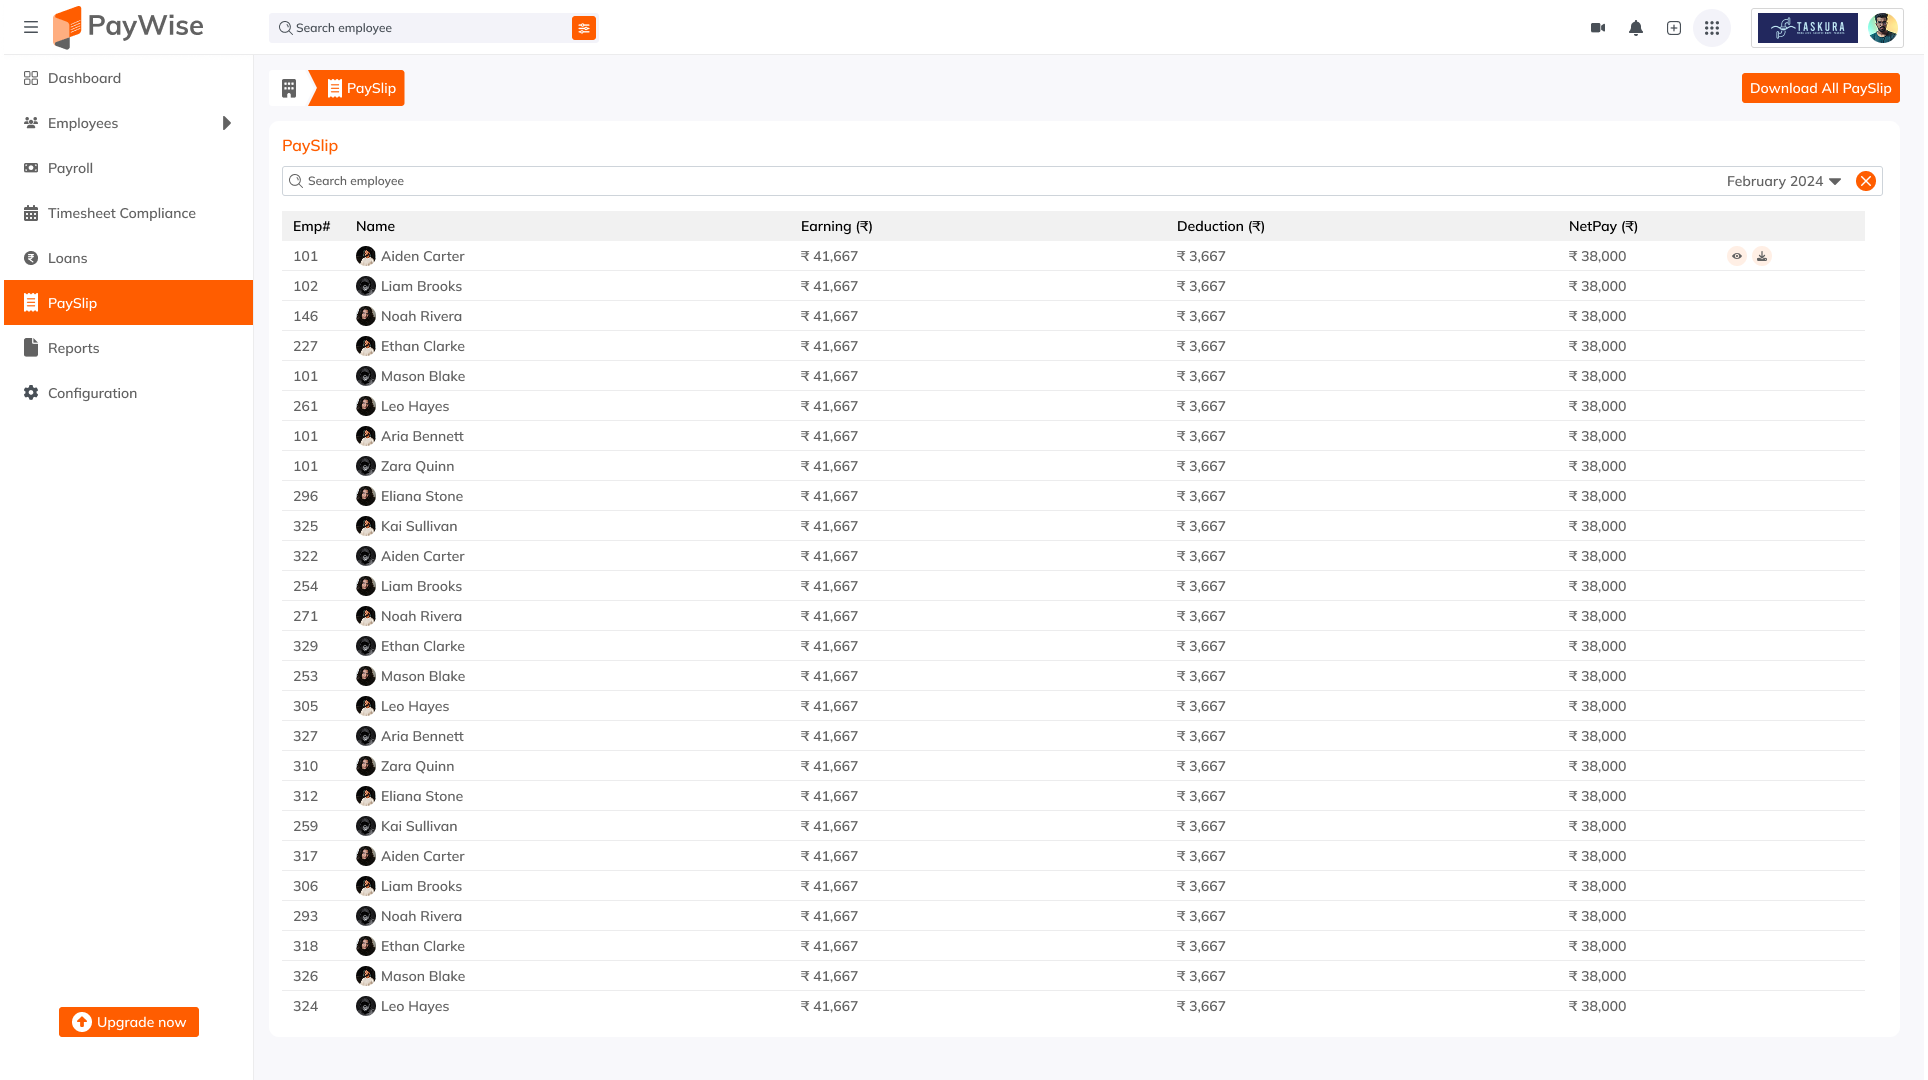Open Timesheet Compliance menu item
The height and width of the screenshot is (1080, 1928).
click(121, 213)
